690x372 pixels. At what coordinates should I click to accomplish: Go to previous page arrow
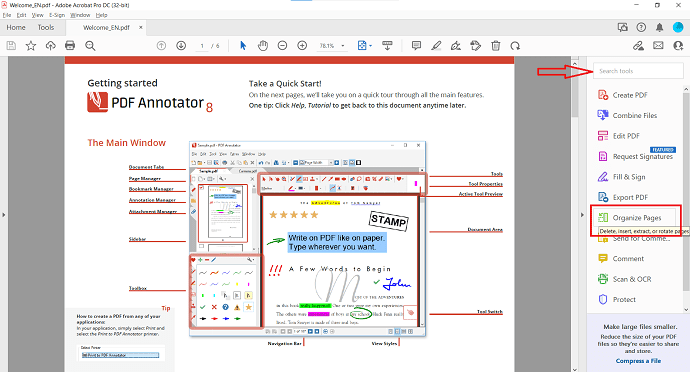(161, 46)
